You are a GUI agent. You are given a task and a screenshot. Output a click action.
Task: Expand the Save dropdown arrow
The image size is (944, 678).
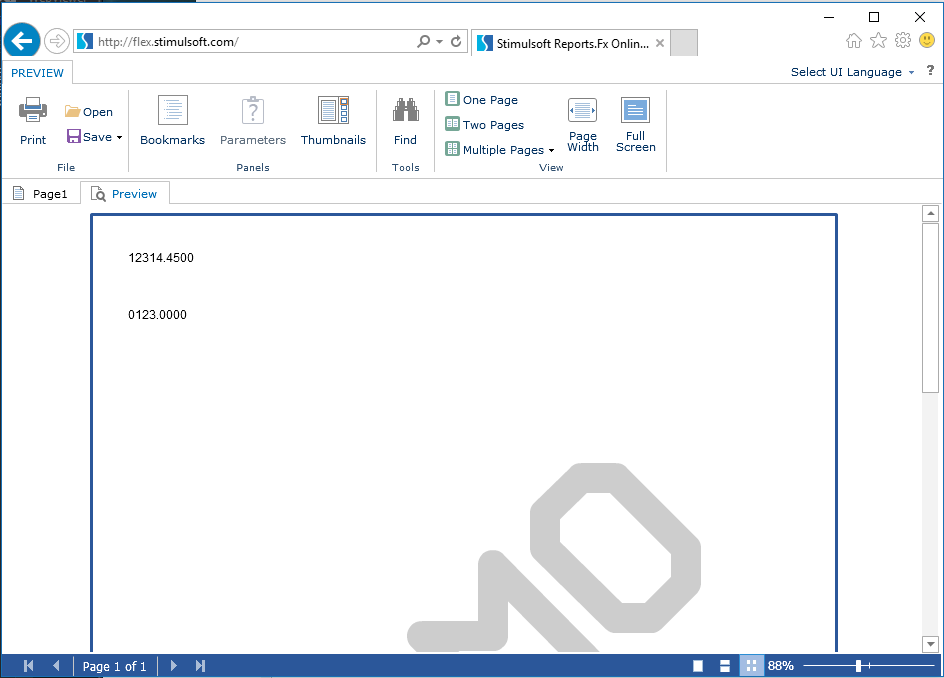(119, 138)
